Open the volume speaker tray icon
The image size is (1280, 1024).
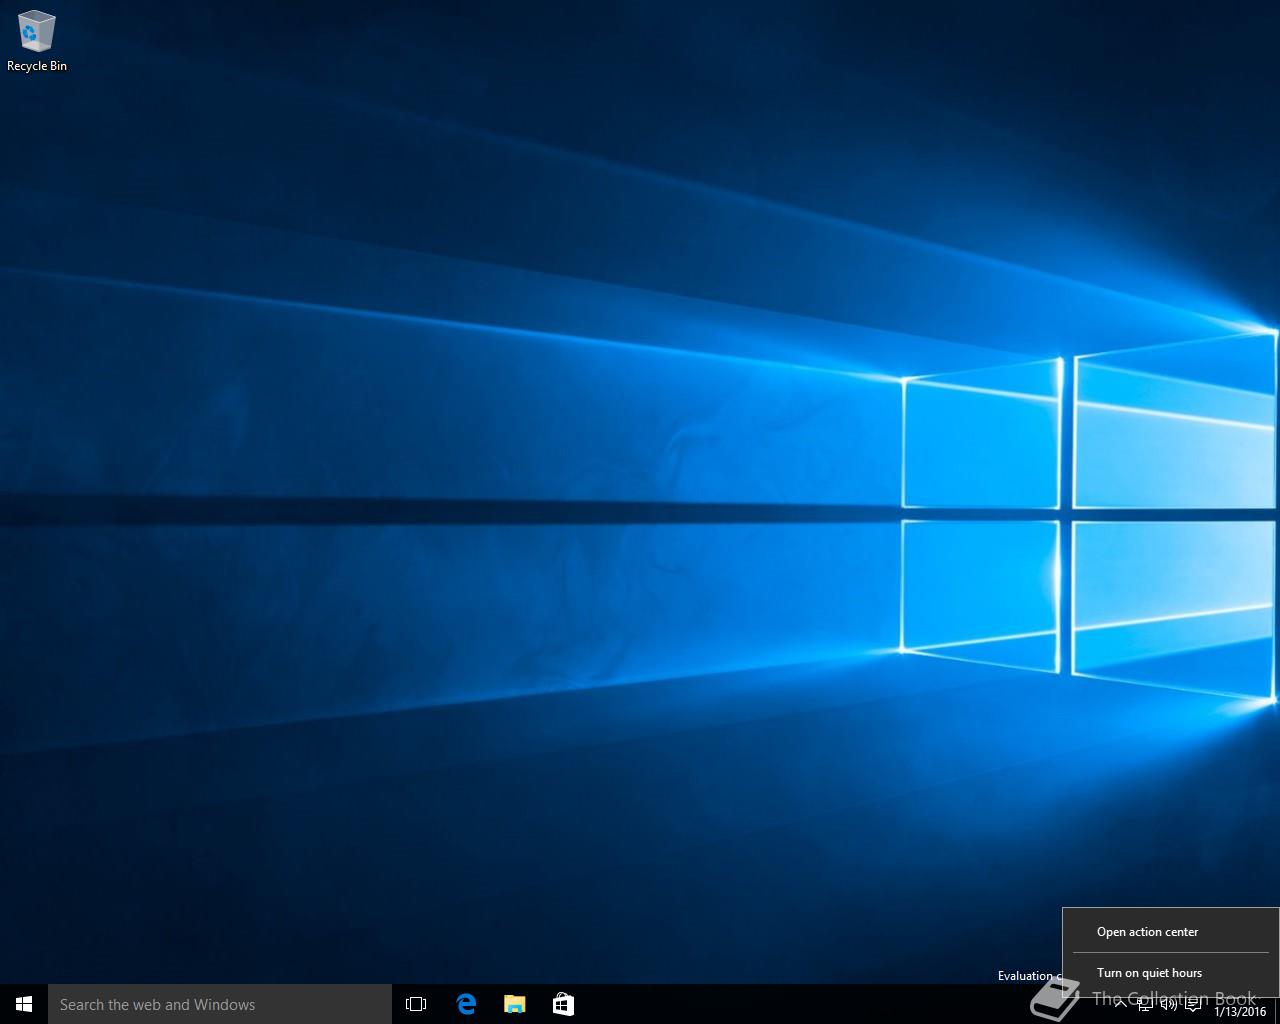[1169, 1004]
